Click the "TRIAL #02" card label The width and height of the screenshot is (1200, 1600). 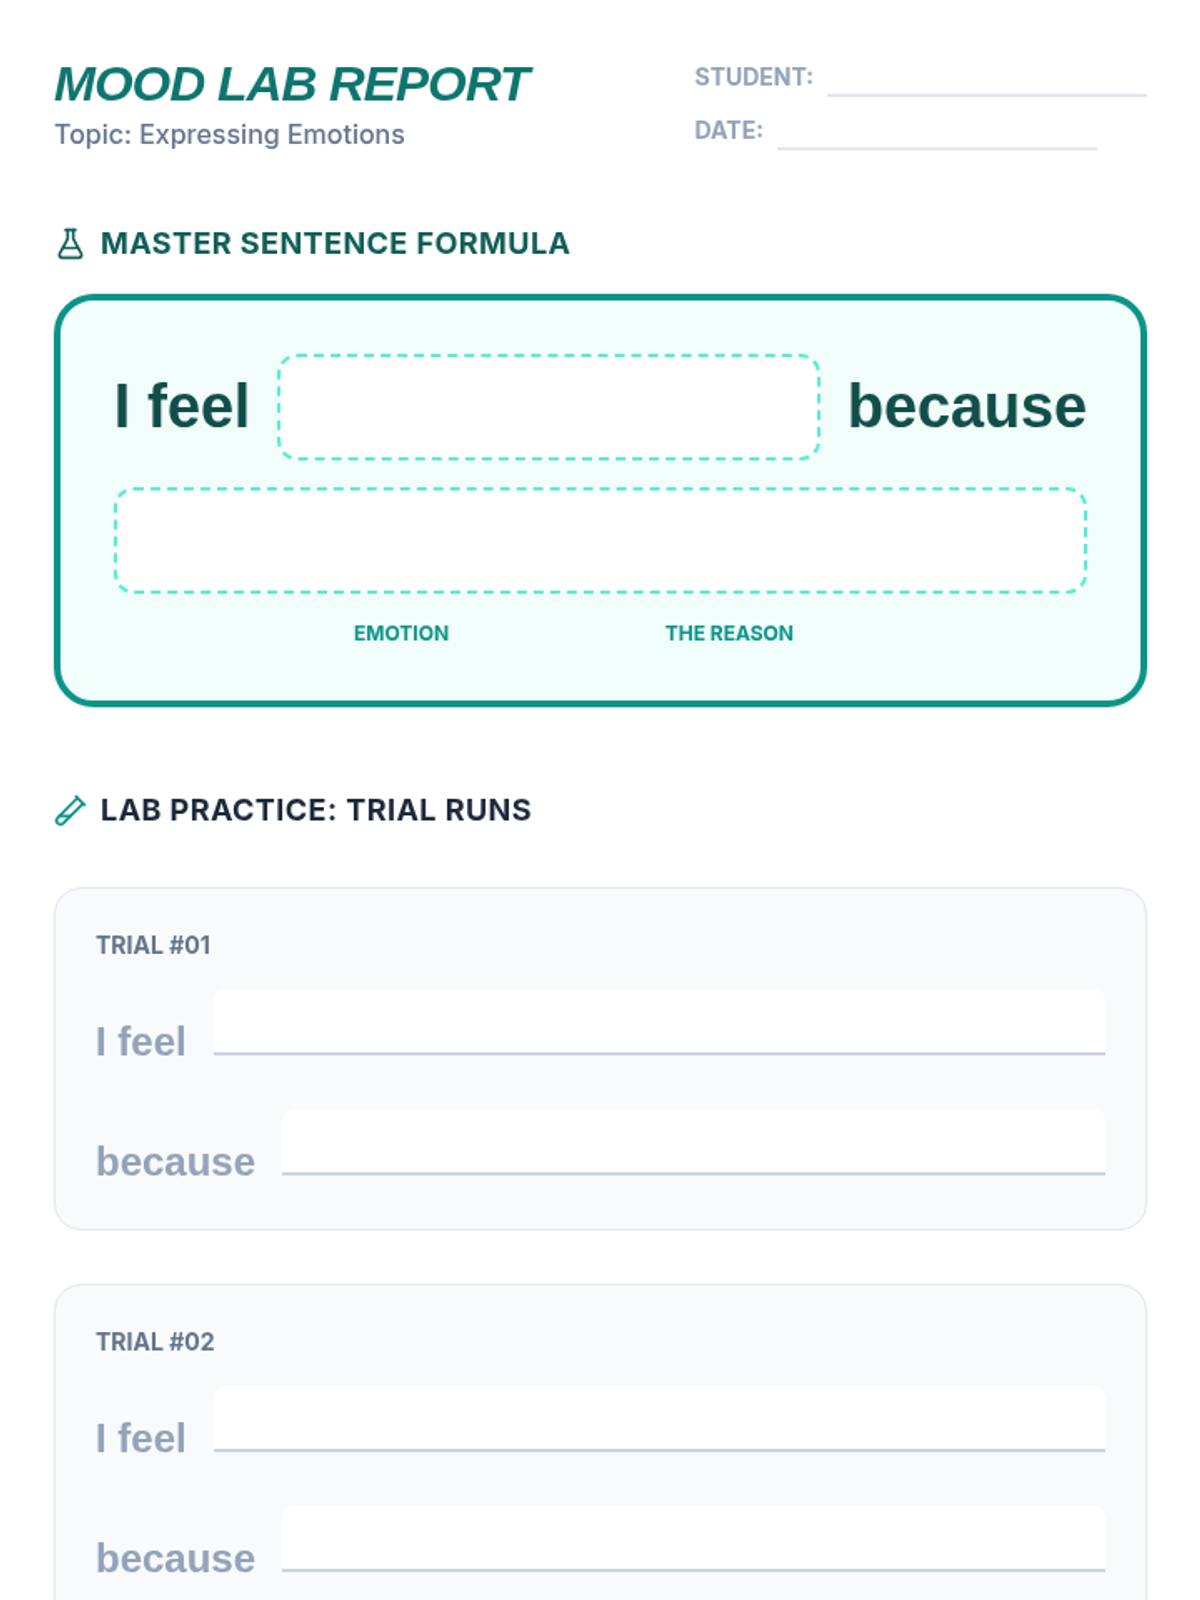coord(155,1342)
